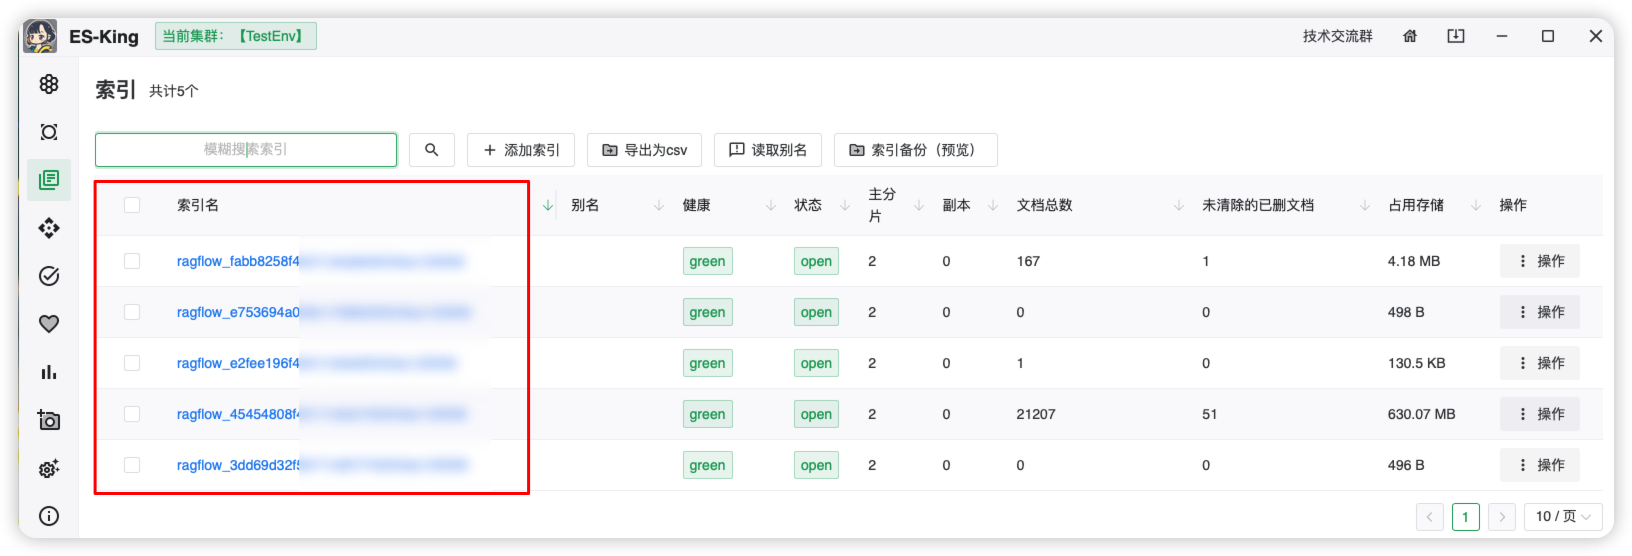Open the ragflow_fabb8258f4 index link
1632x556 pixels.
coord(320,261)
